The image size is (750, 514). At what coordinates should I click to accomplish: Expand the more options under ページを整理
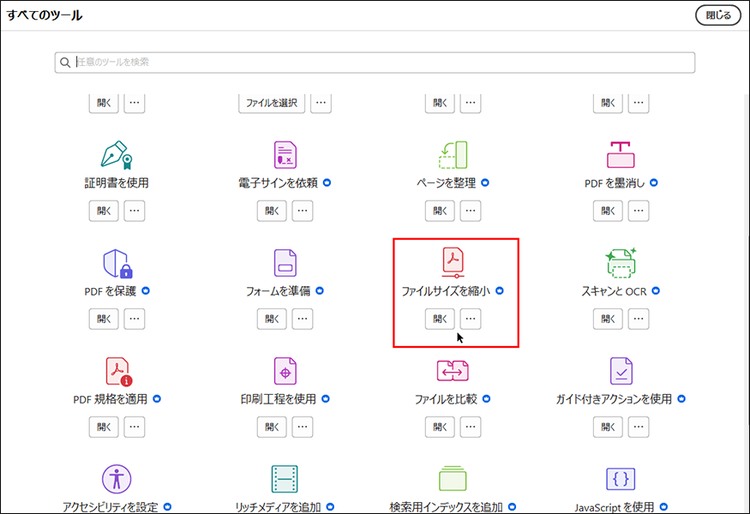point(470,211)
